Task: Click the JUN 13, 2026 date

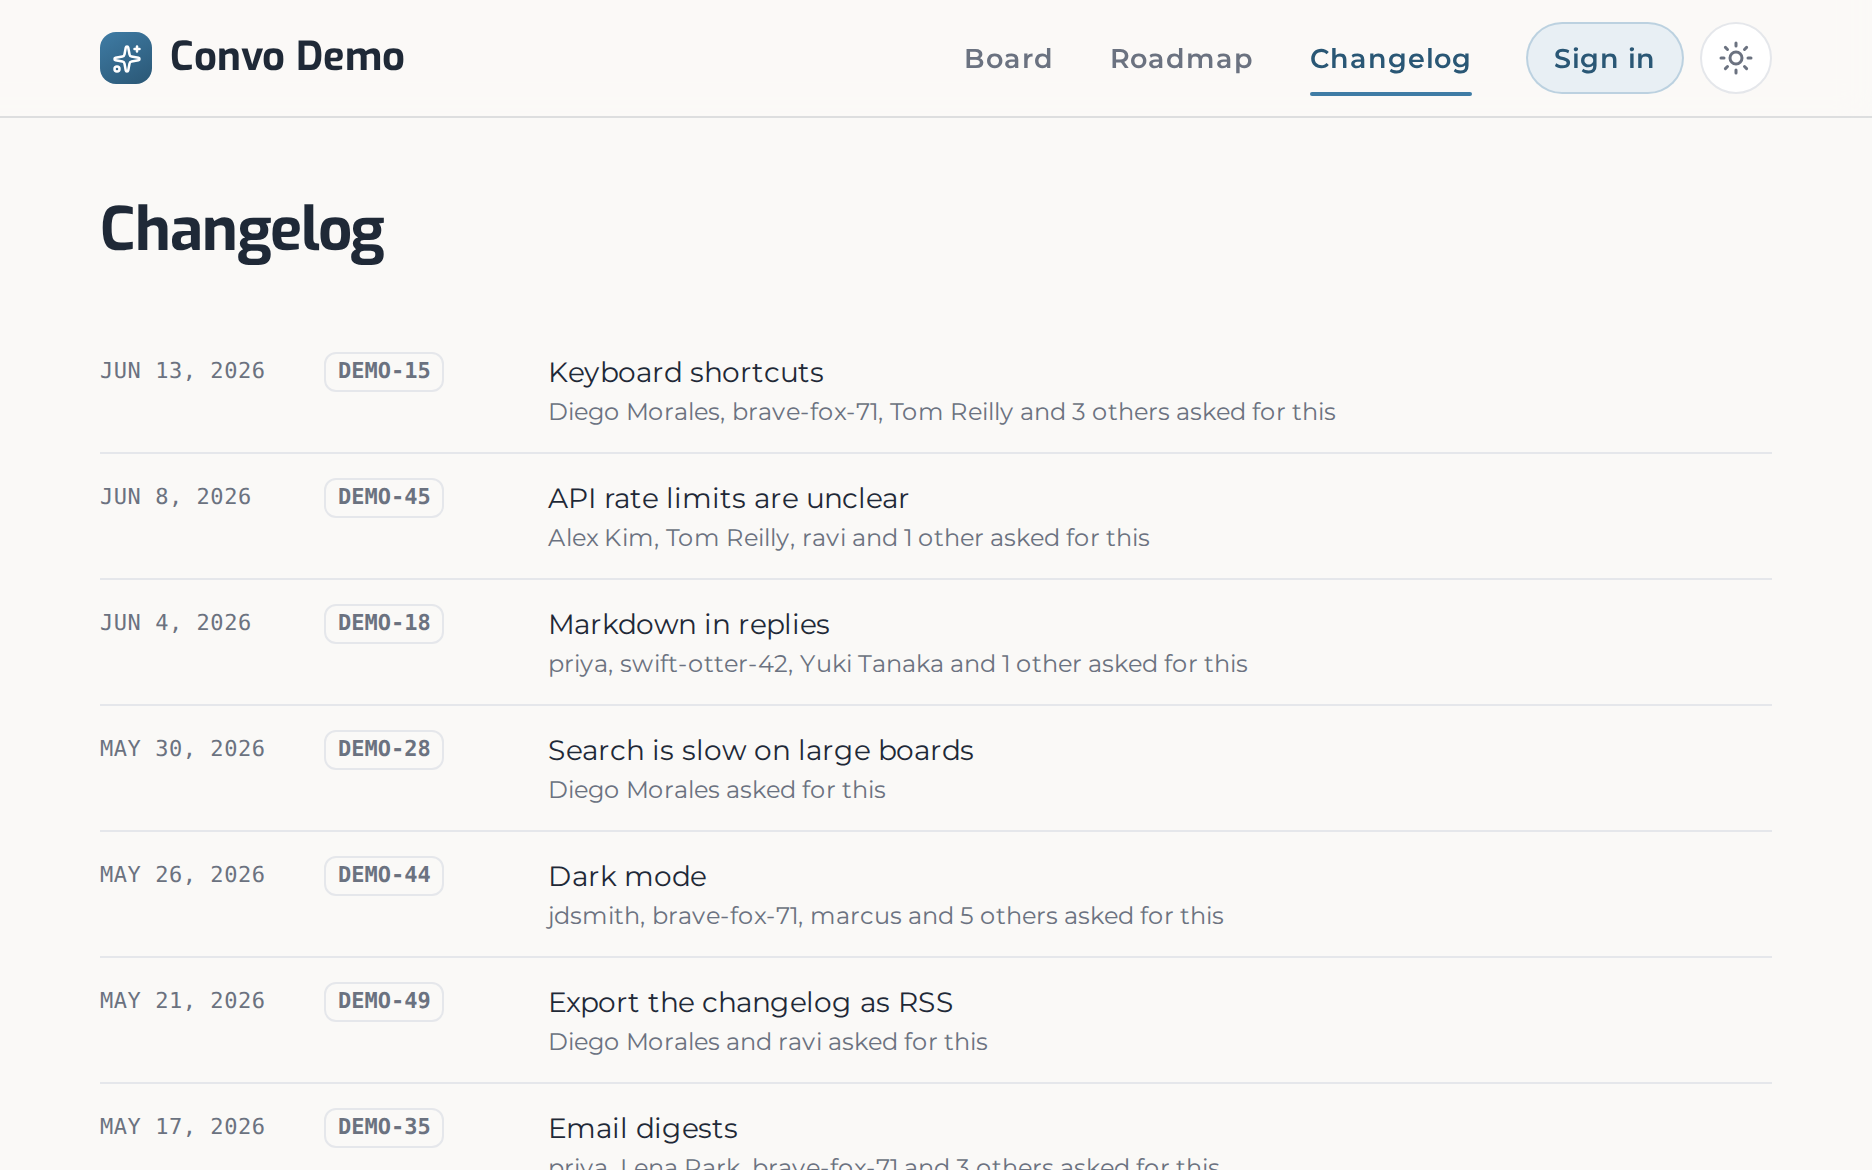Action: pos(182,371)
